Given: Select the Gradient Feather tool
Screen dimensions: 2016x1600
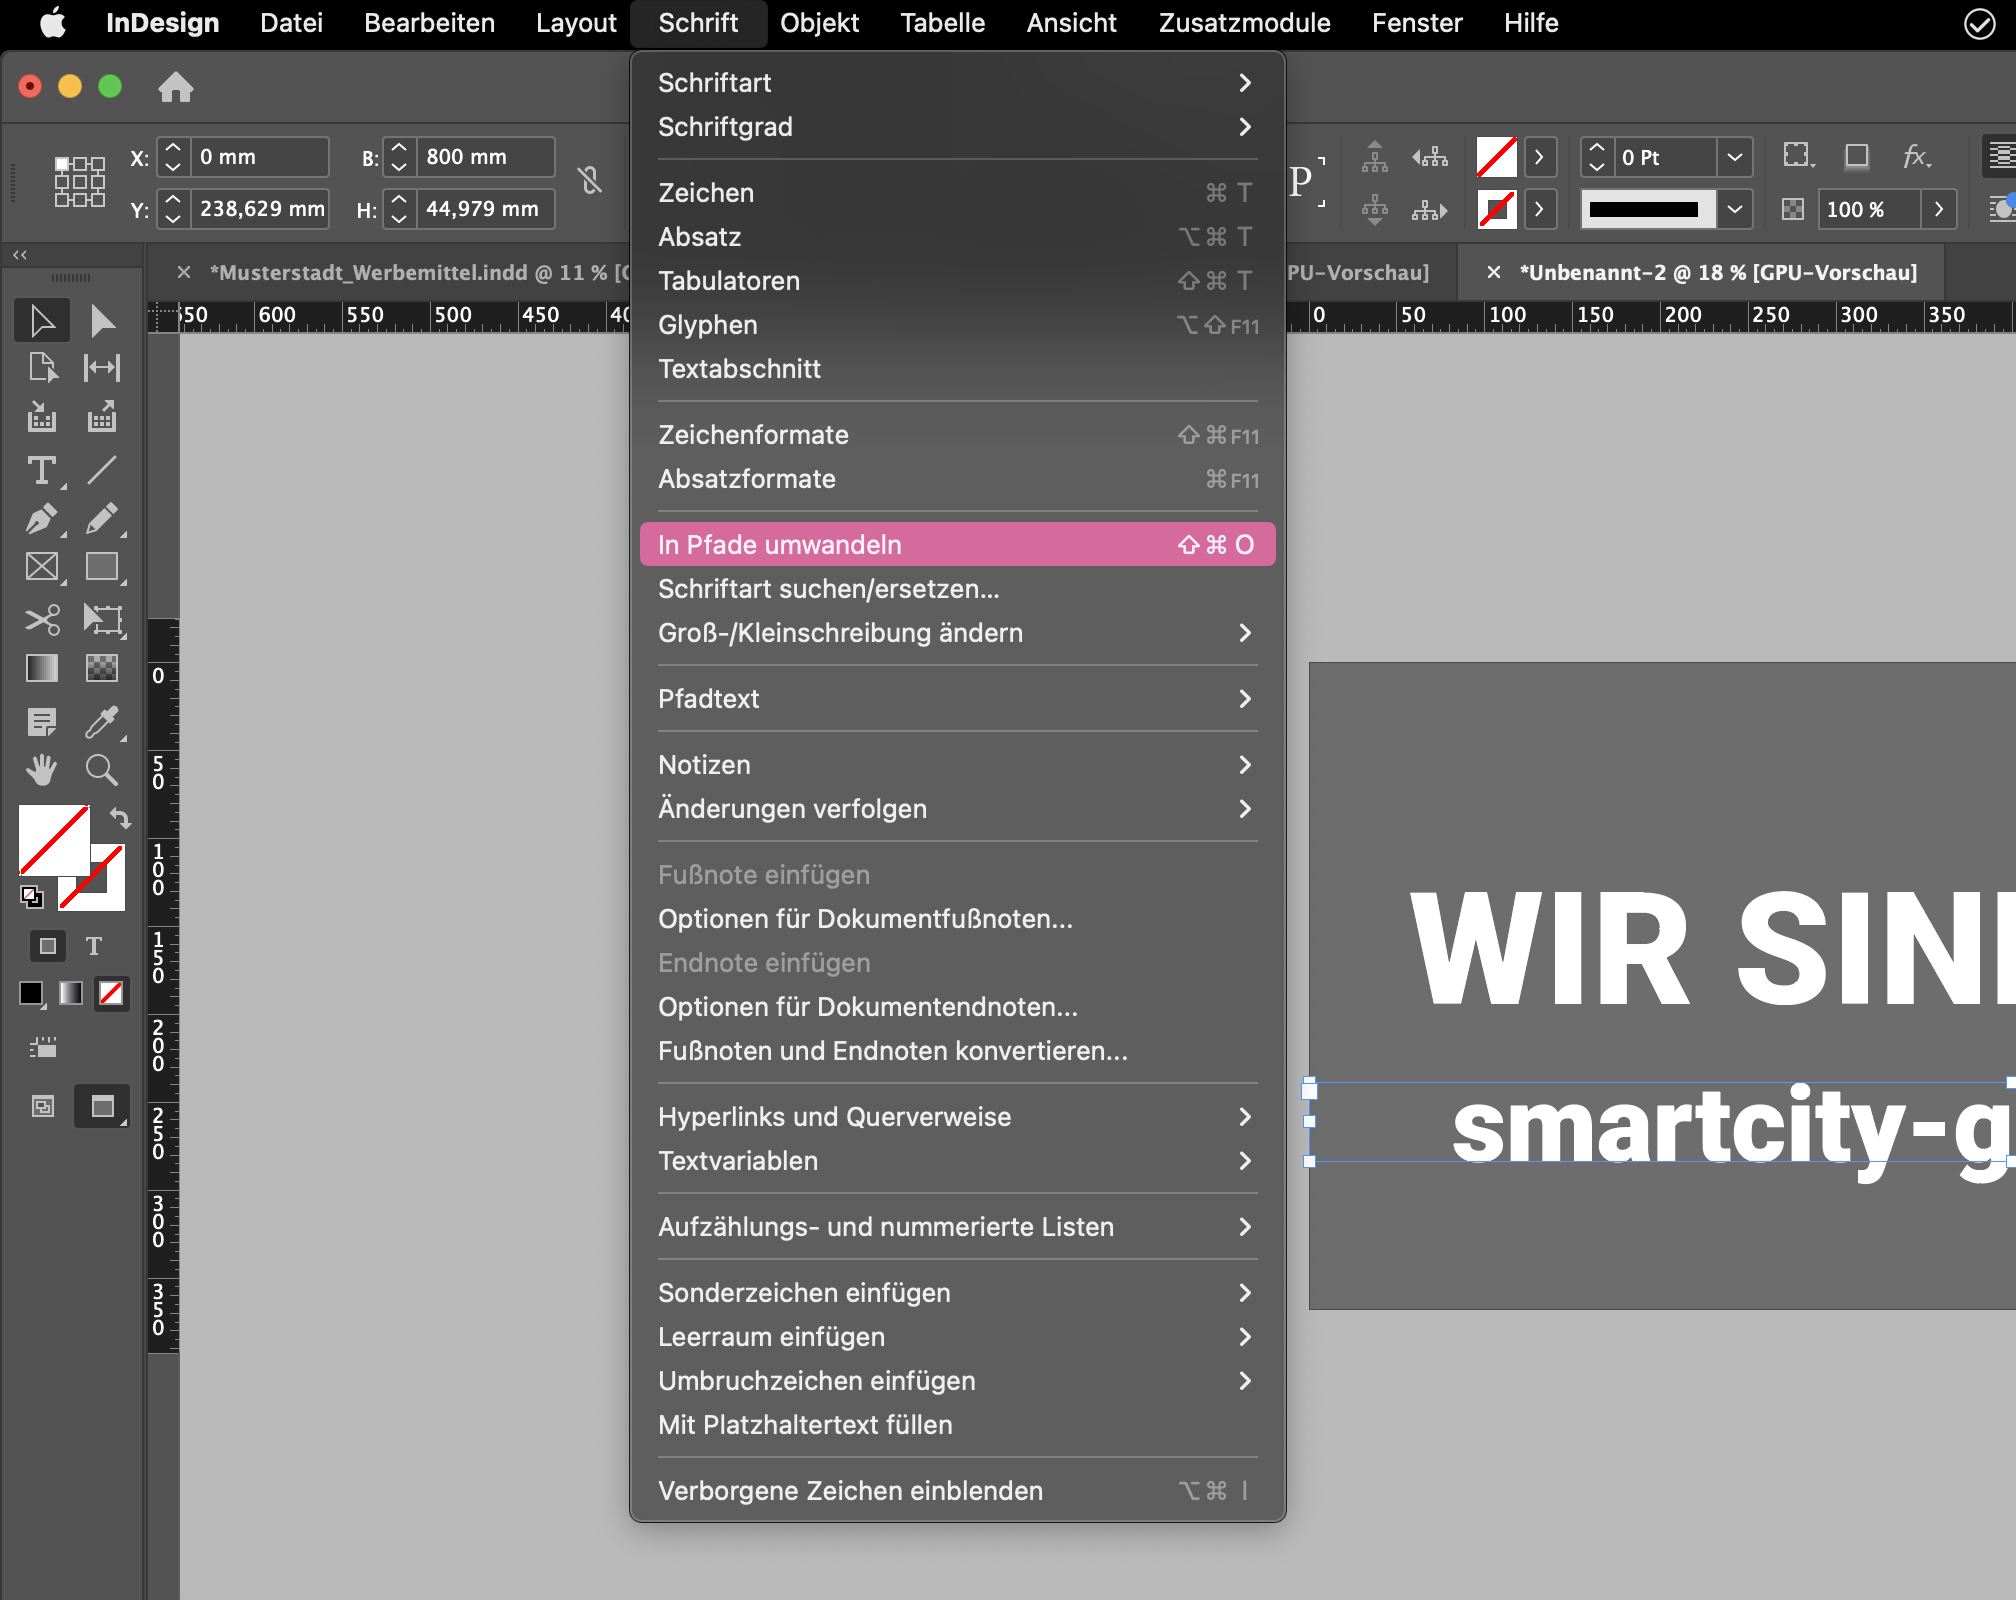Looking at the screenshot, I should (x=101, y=667).
